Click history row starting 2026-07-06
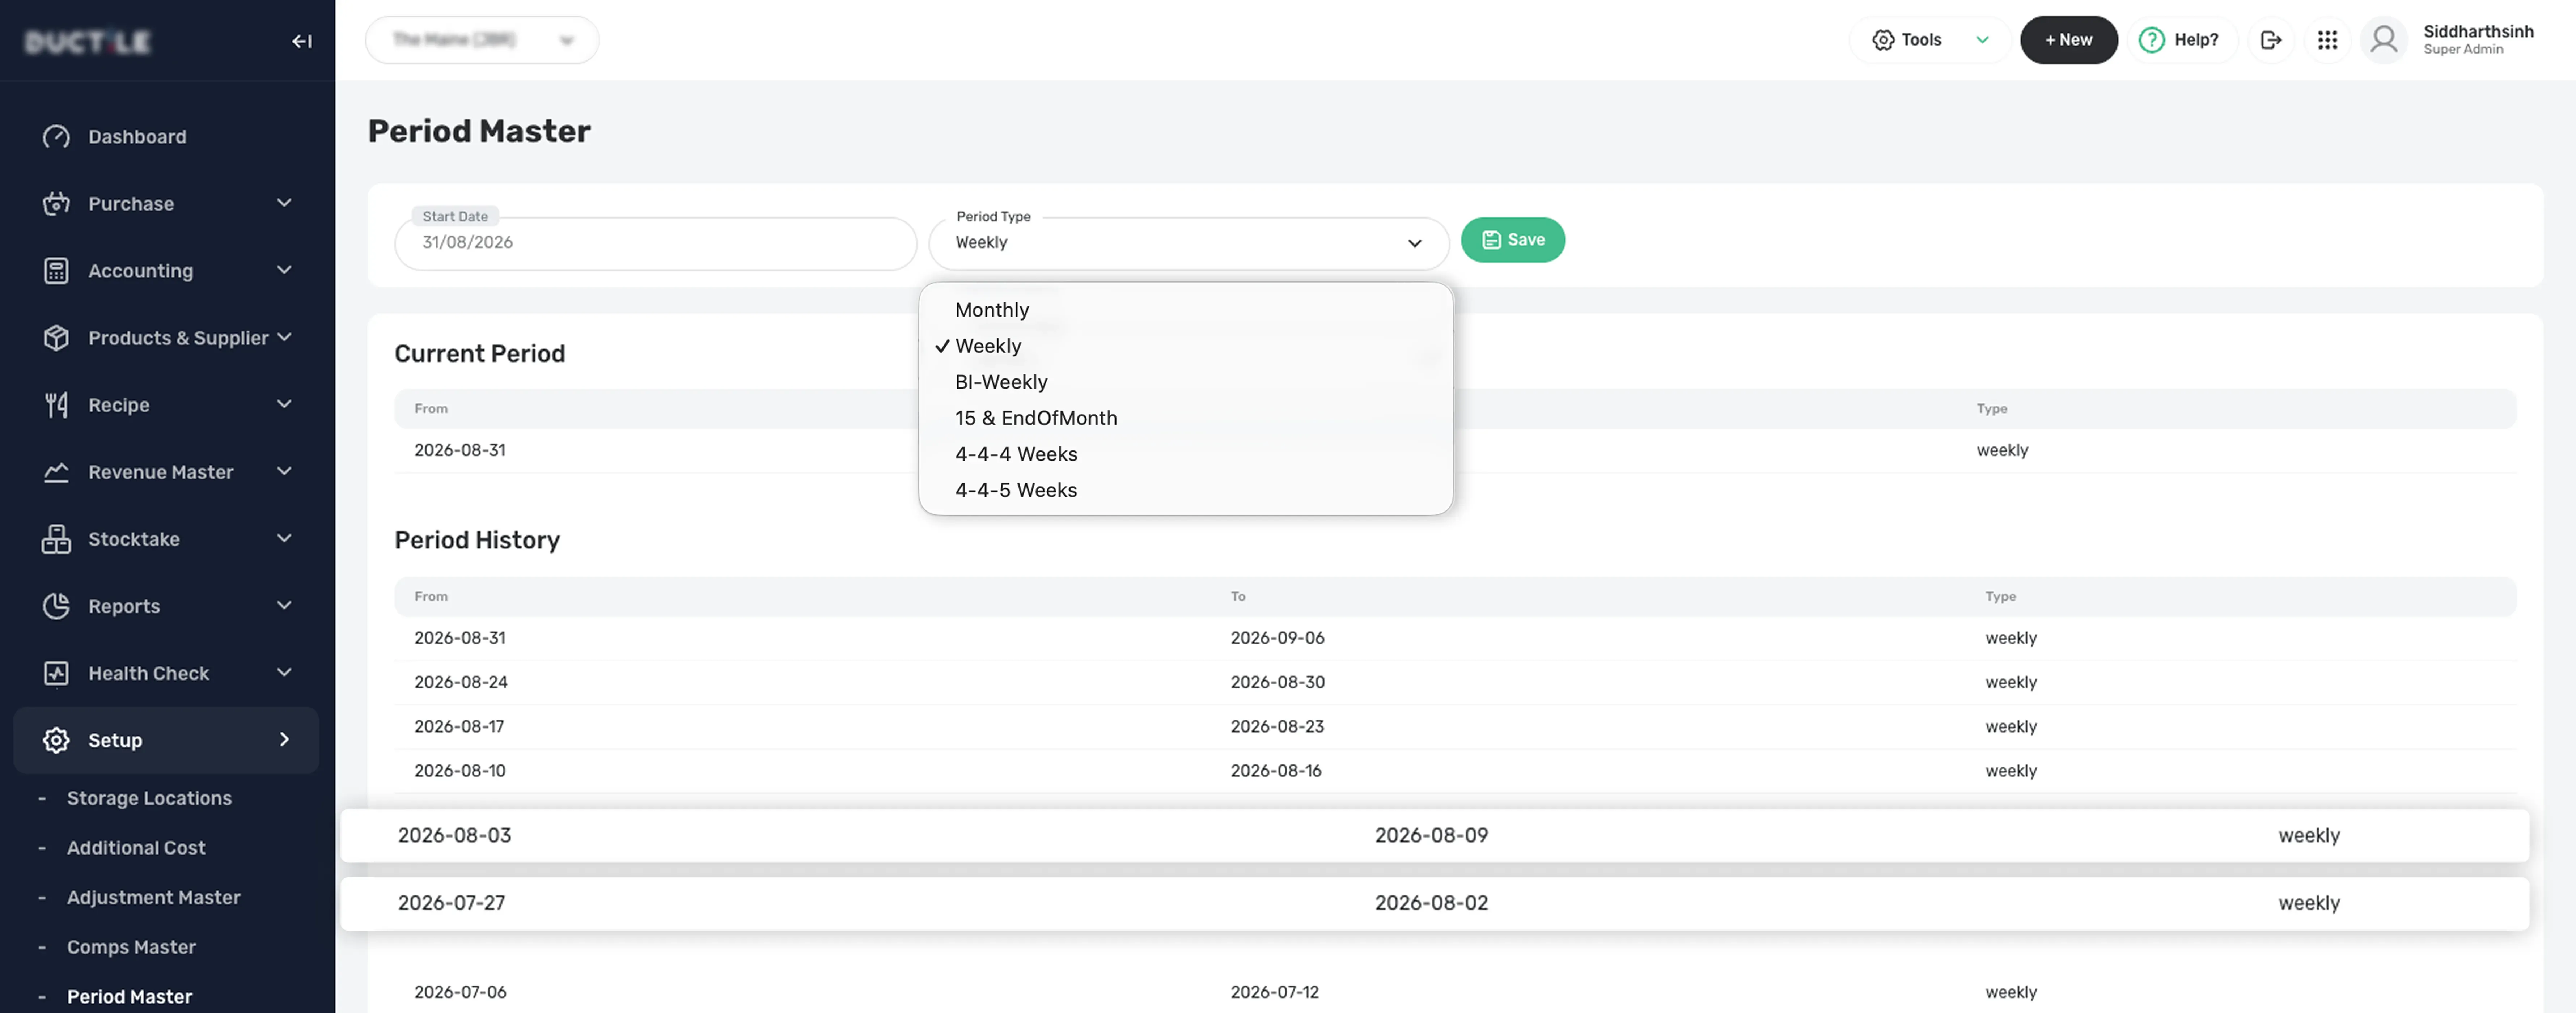The image size is (2576, 1013). pyautogui.click(x=1455, y=992)
